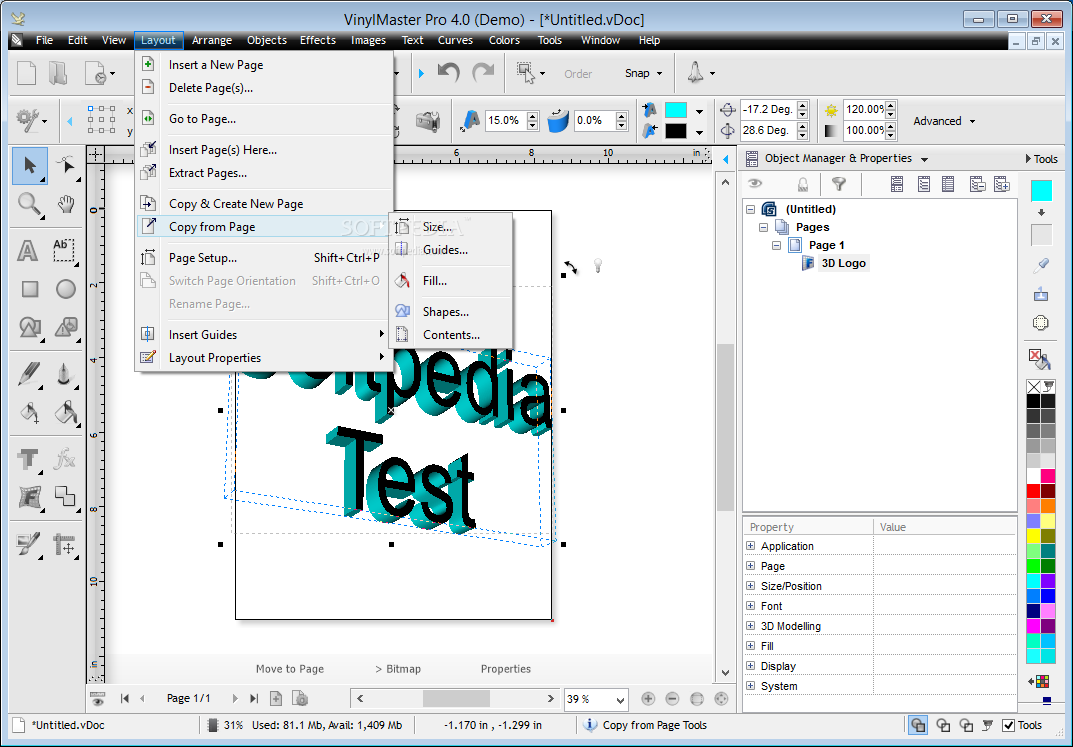Select the arrow Selection tool
The width and height of the screenshot is (1073, 747).
click(29, 166)
